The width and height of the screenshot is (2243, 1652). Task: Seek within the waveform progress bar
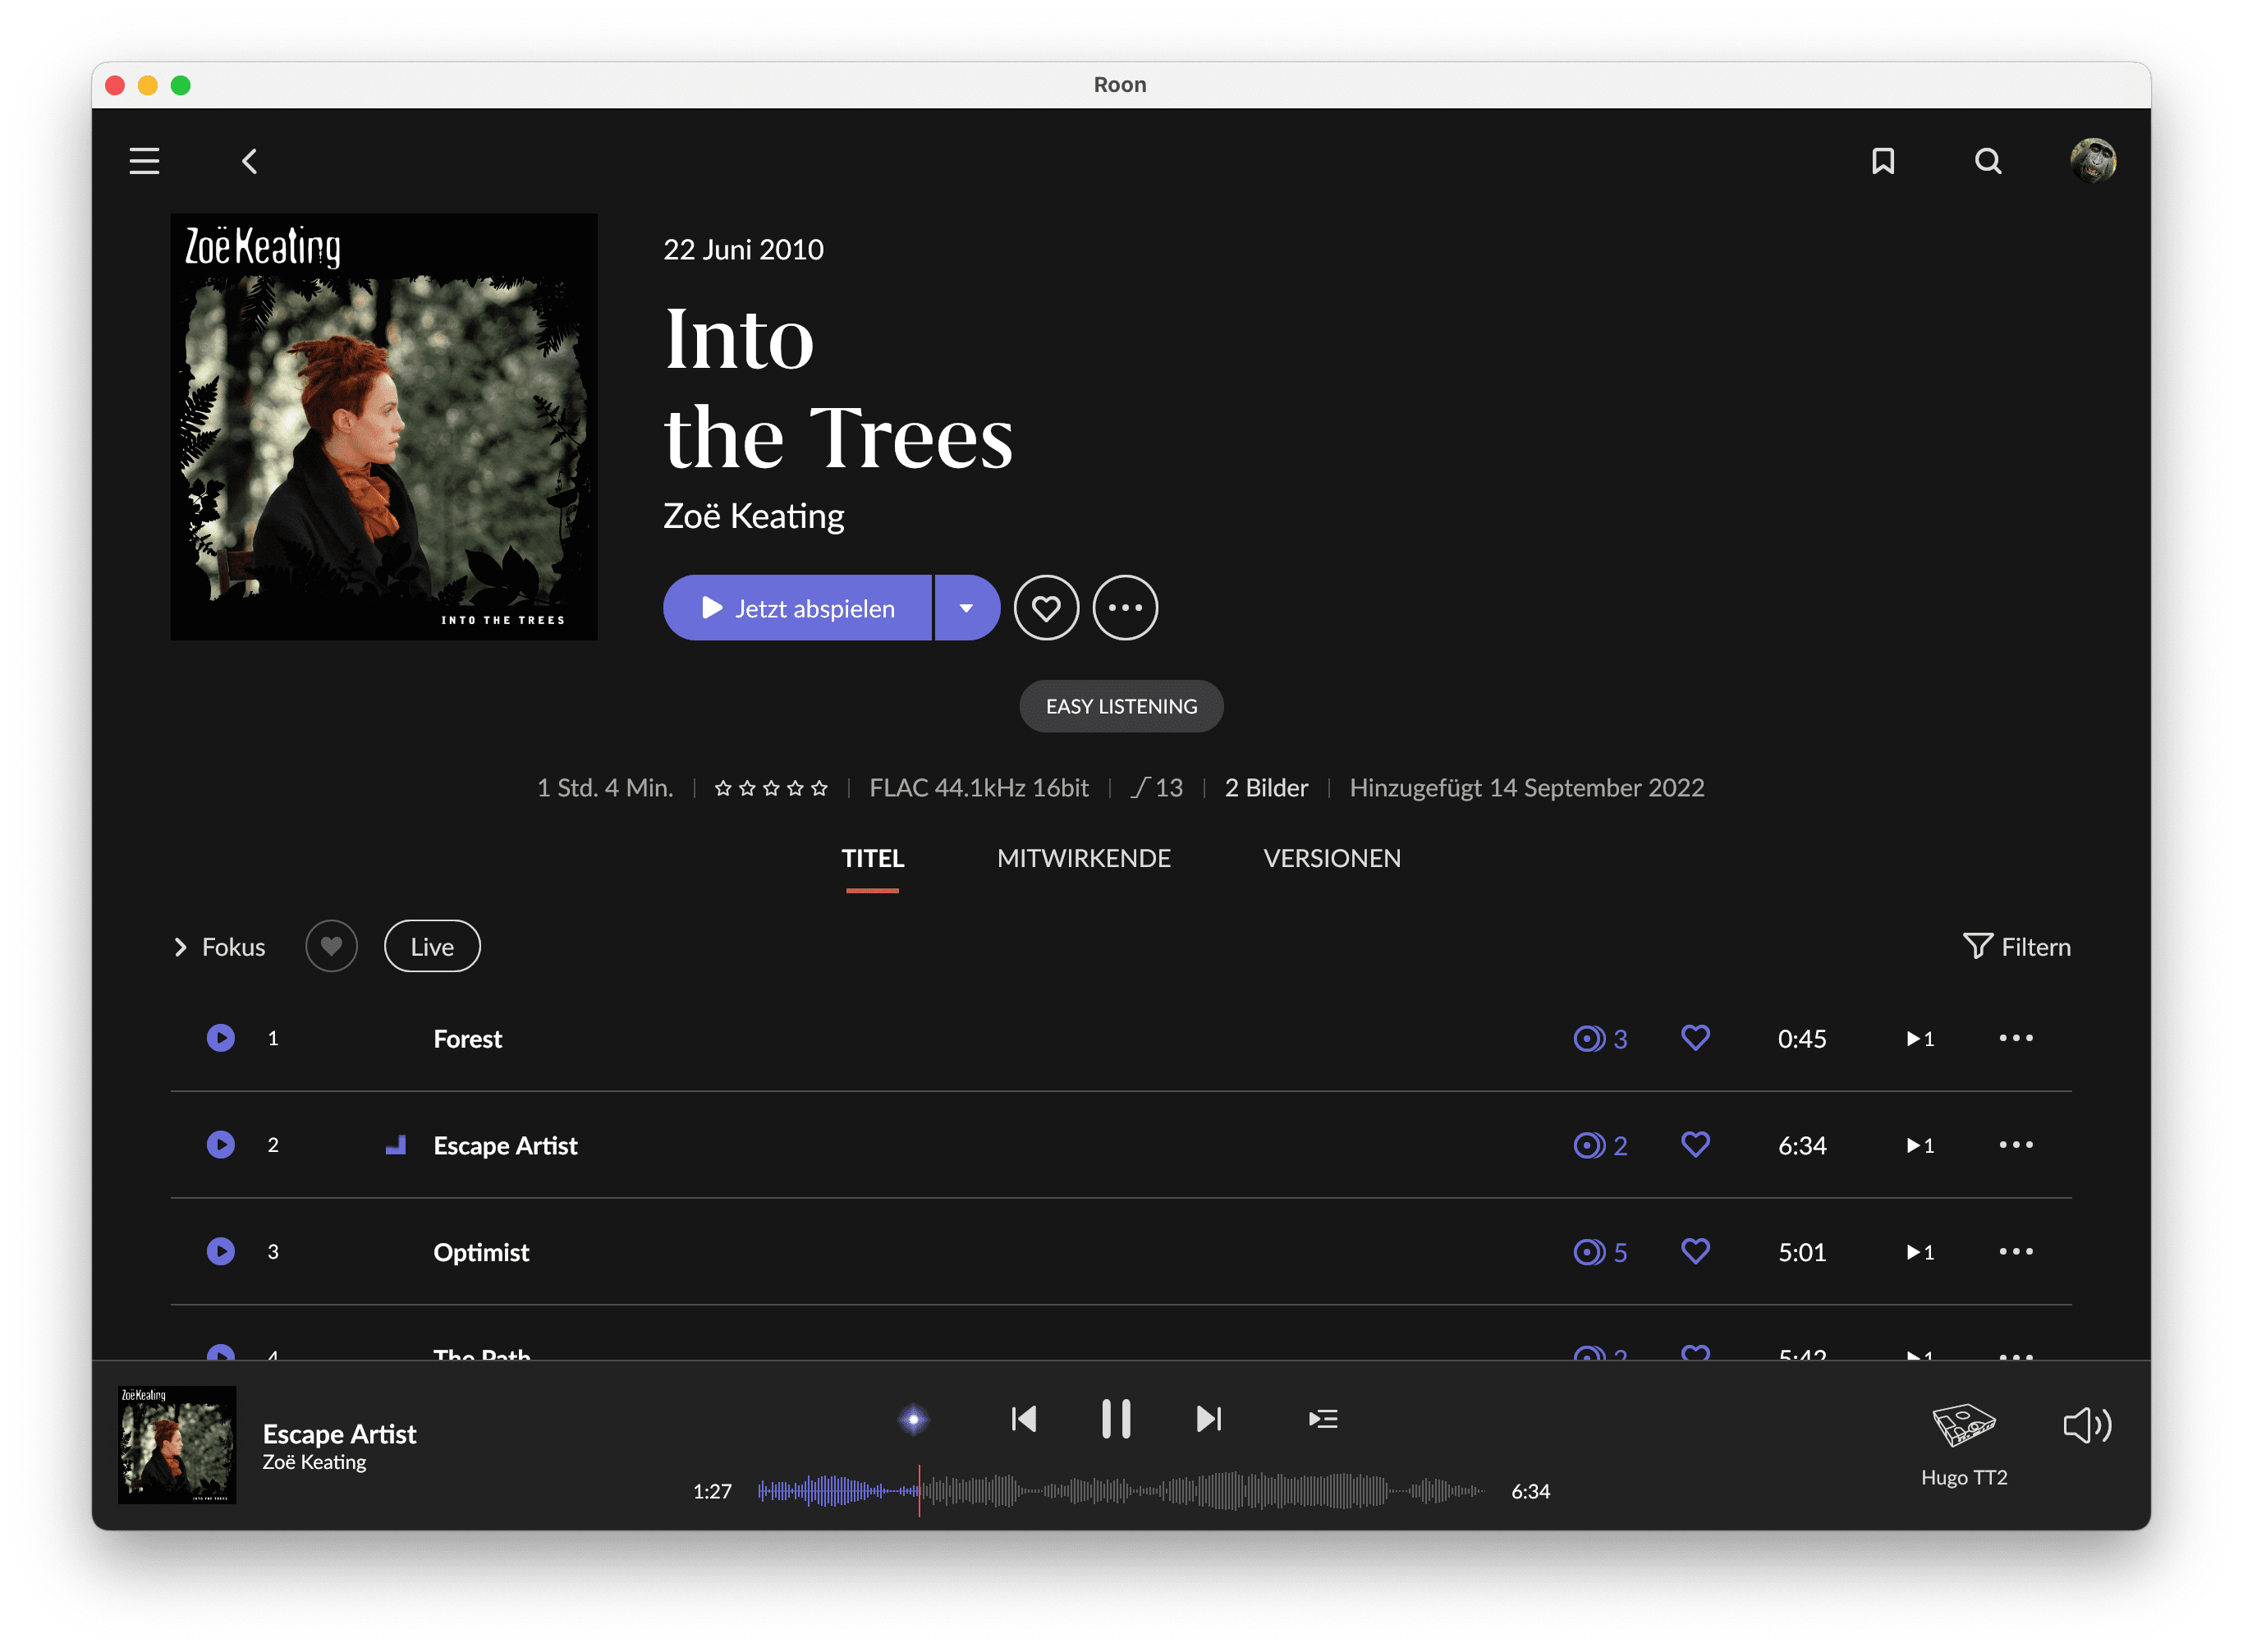[1200, 1491]
